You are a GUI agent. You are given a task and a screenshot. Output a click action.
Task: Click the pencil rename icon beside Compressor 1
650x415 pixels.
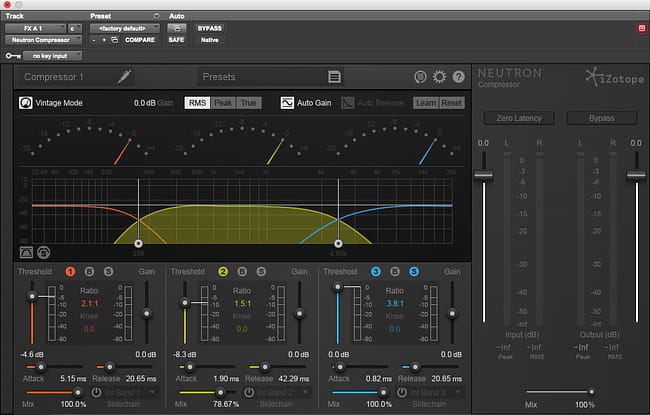pyautogui.click(x=124, y=77)
